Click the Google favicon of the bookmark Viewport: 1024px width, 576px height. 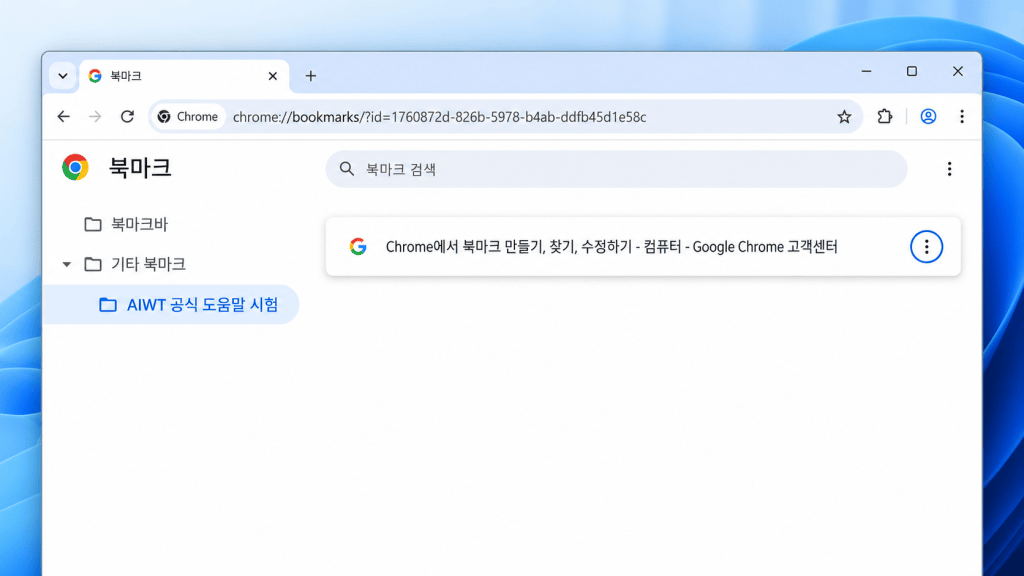pyautogui.click(x=358, y=247)
